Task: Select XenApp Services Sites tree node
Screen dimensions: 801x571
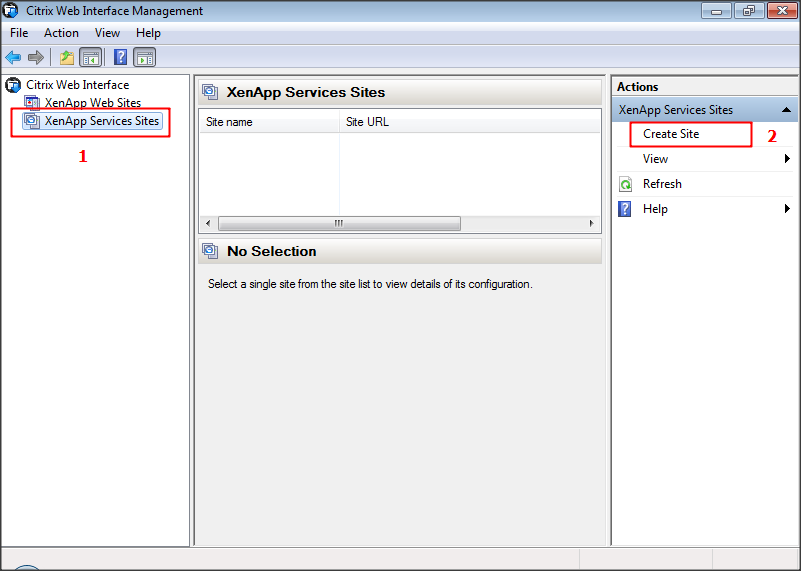Action: (101, 121)
